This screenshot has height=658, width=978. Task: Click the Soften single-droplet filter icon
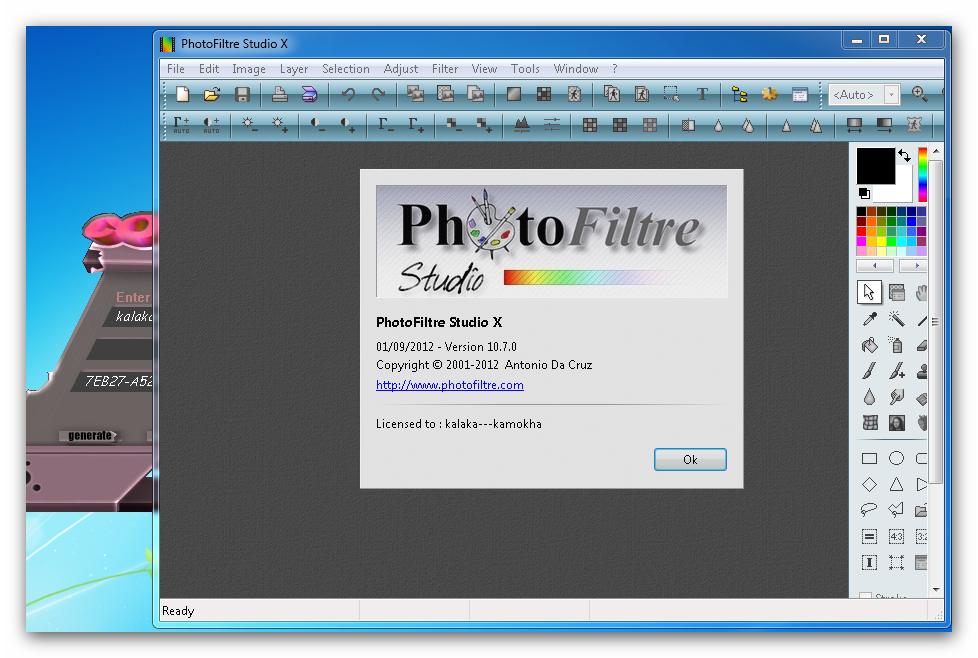(719, 125)
